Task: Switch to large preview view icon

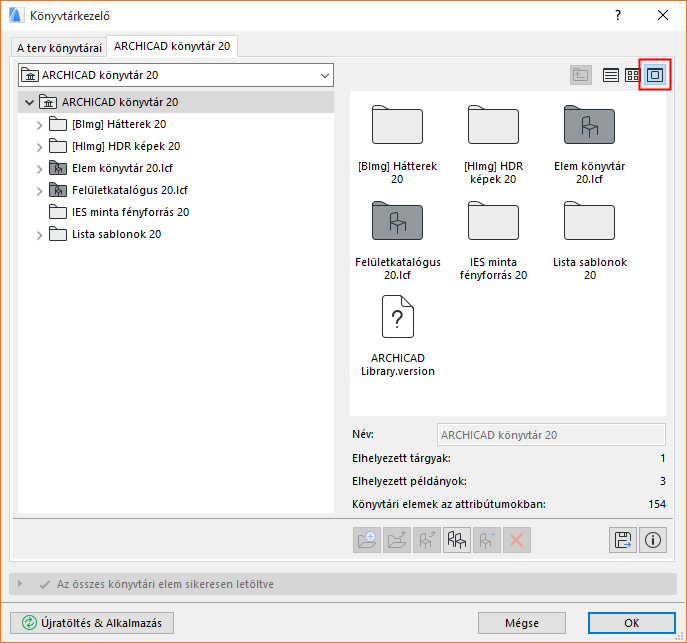Action: (x=655, y=75)
